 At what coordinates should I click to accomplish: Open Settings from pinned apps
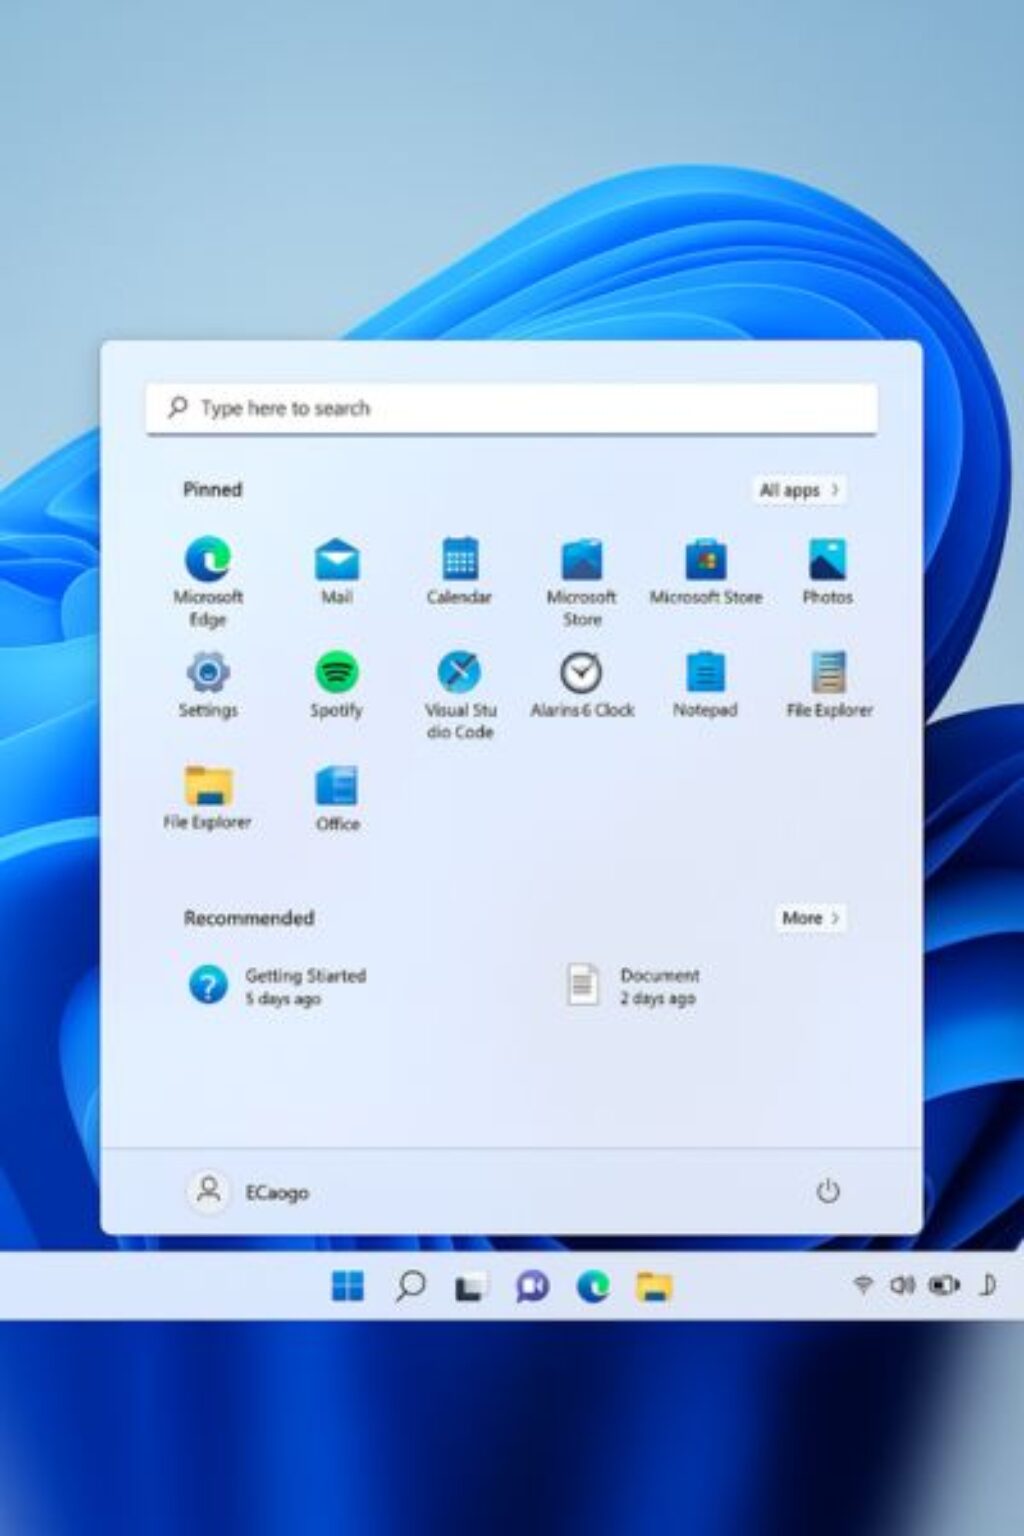[x=208, y=684]
